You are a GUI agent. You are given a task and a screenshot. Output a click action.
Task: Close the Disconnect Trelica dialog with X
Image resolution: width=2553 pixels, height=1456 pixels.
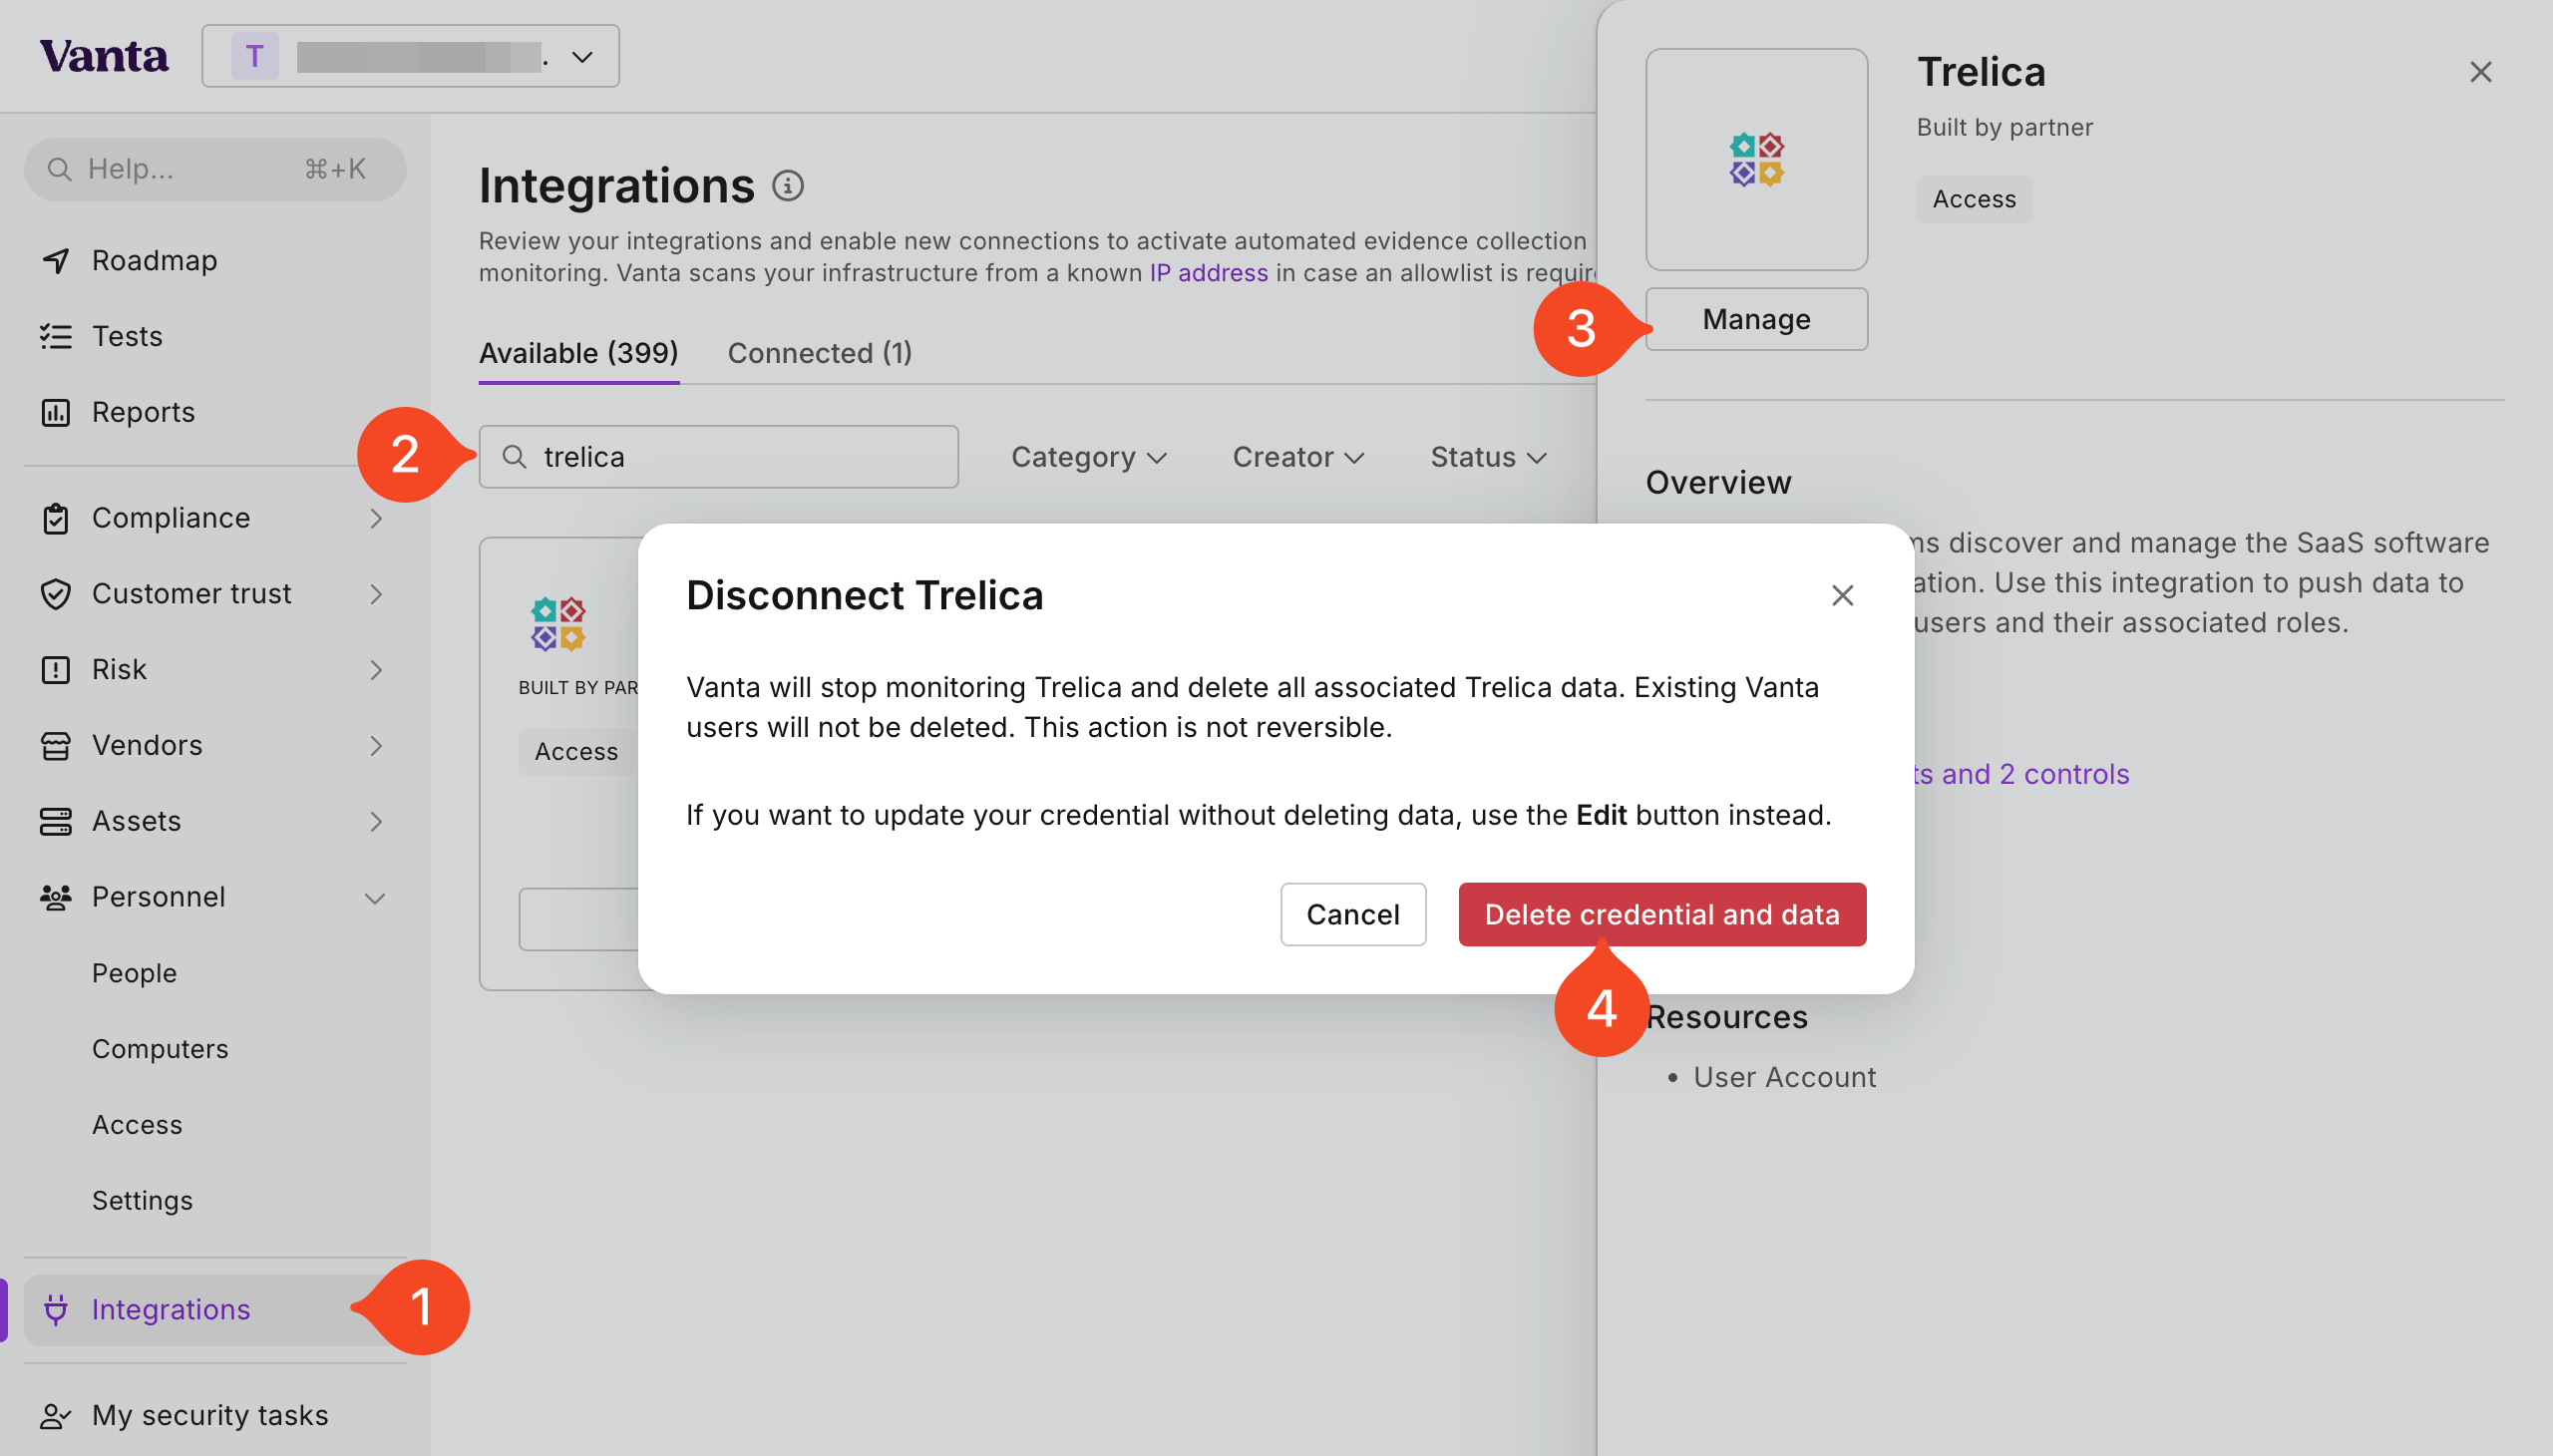pyautogui.click(x=1842, y=595)
